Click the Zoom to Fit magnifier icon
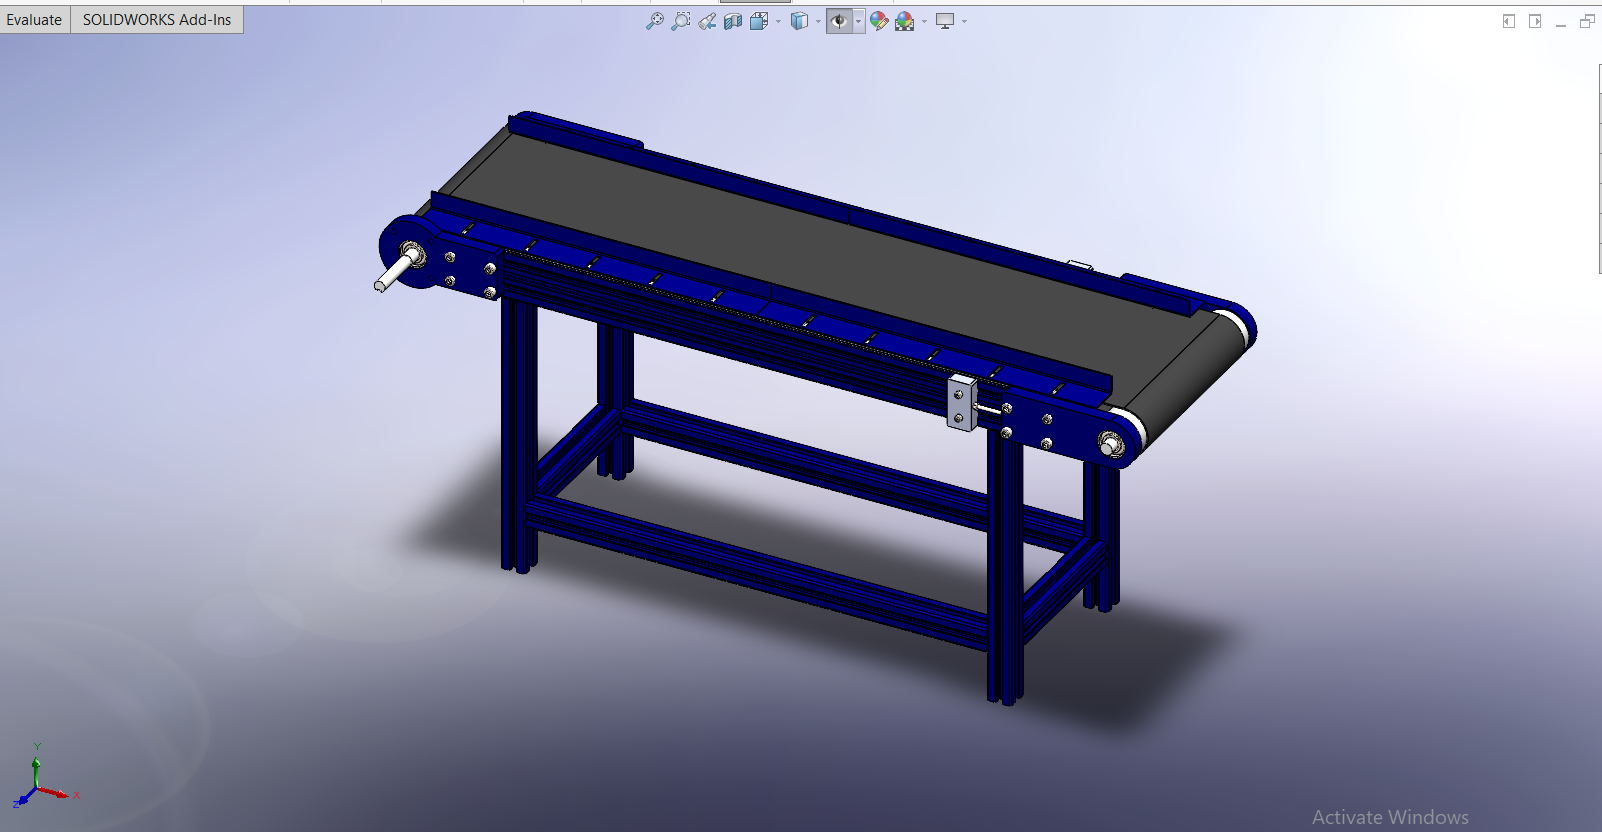 655,21
